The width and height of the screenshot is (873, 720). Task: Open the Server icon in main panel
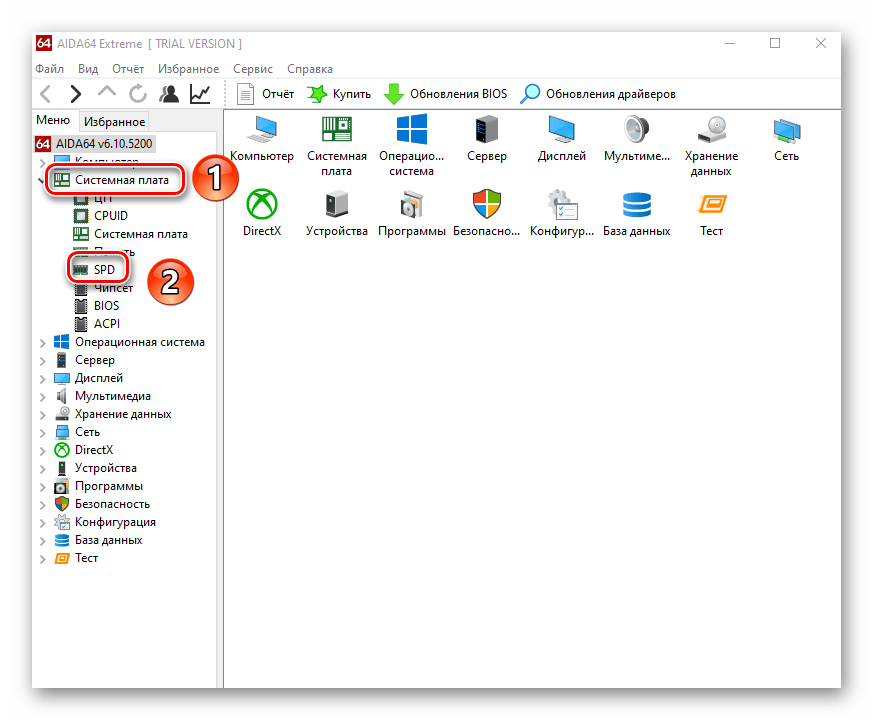tap(486, 130)
